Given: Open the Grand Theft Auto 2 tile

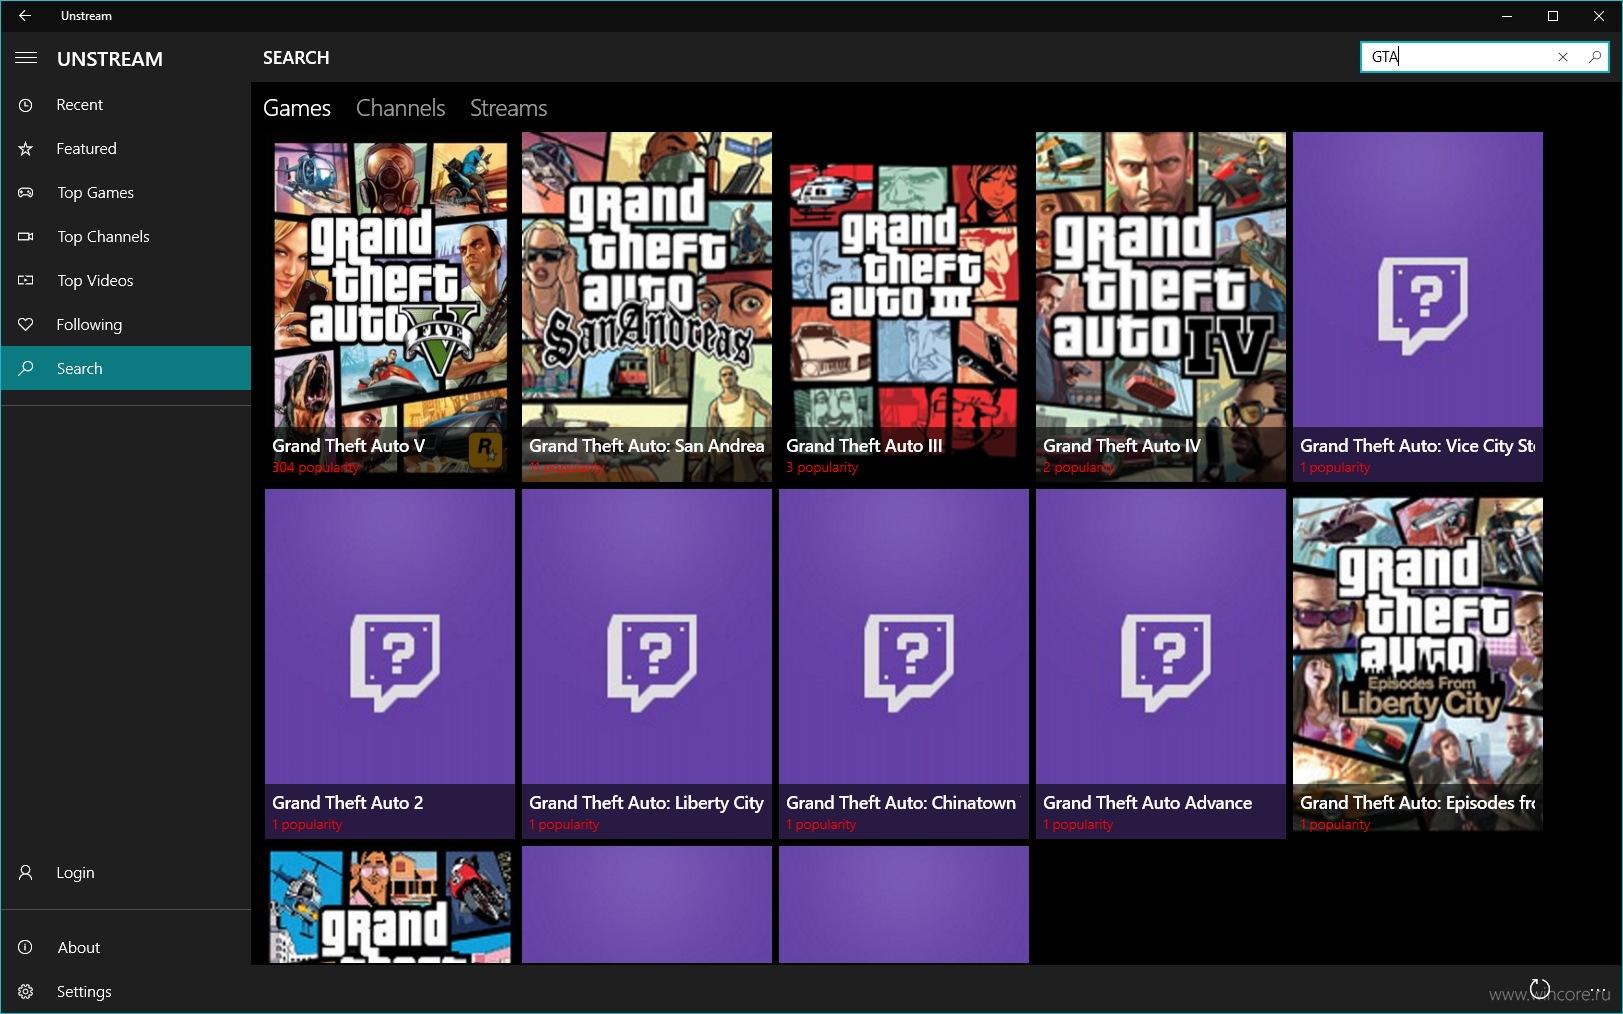Looking at the screenshot, I should (390, 664).
